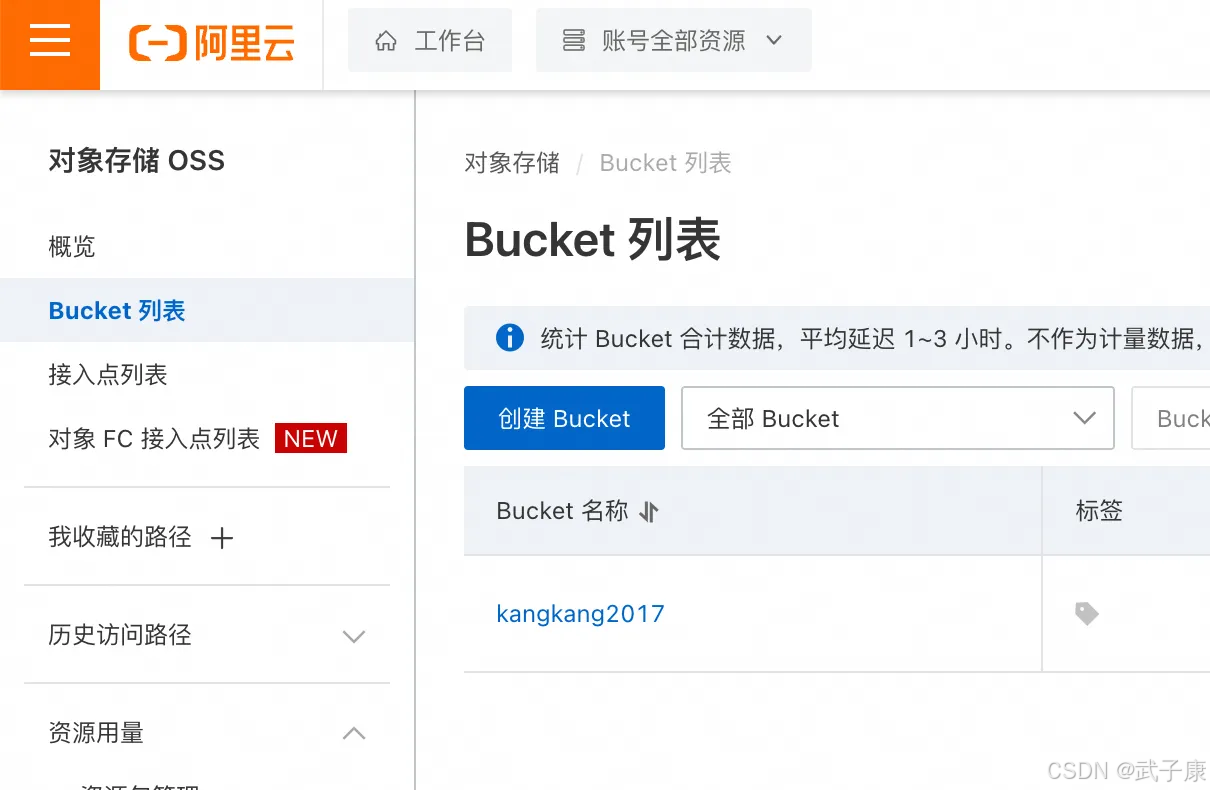The width and height of the screenshot is (1210, 790).
Task: Click the red NEW badge
Action: coord(311,438)
